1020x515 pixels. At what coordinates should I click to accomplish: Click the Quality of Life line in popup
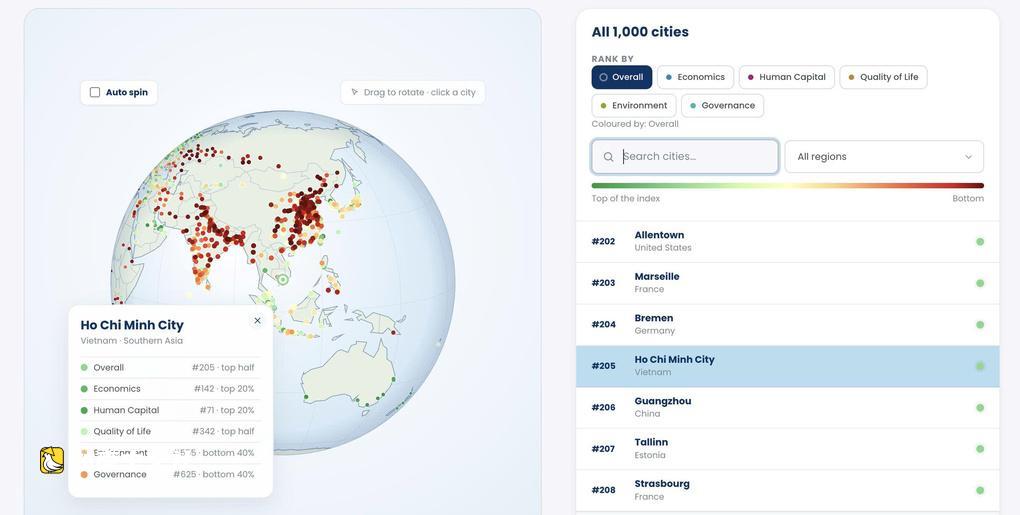pyautogui.click(x=170, y=431)
